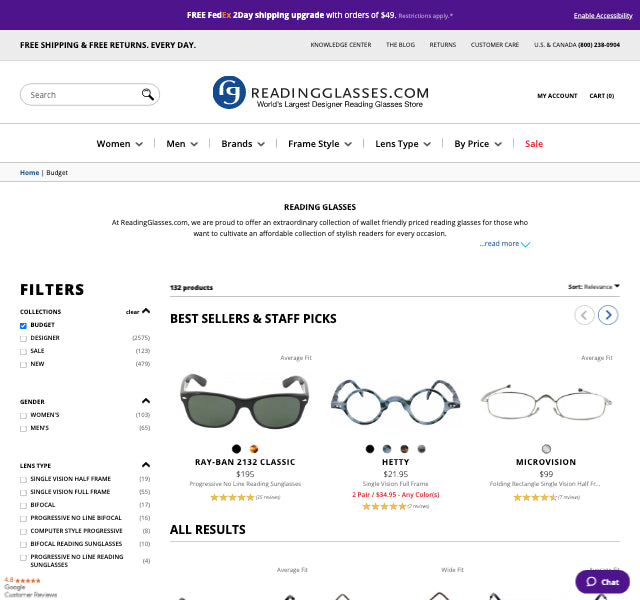Select silver swatch for Microvision
Image resolution: width=640 pixels, height=600 pixels.
click(546, 449)
